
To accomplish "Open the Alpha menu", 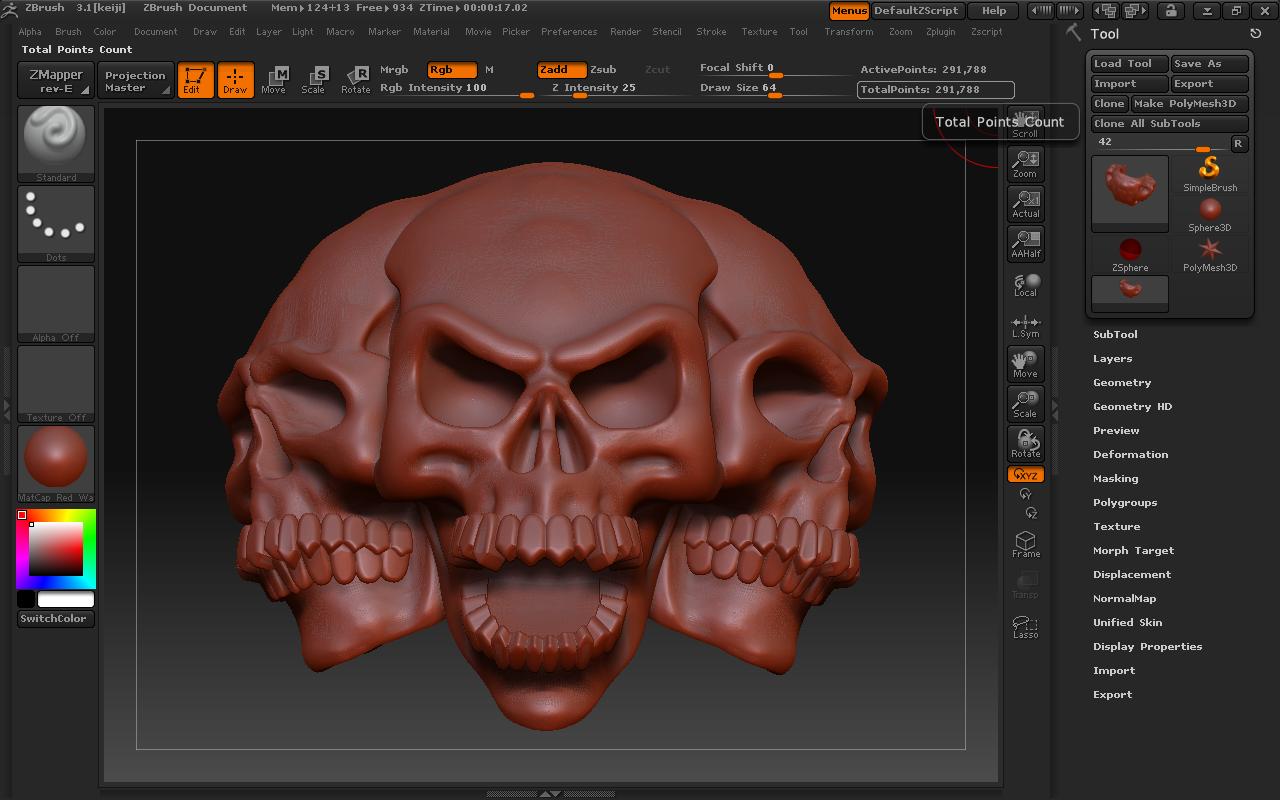I will (30, 32).
